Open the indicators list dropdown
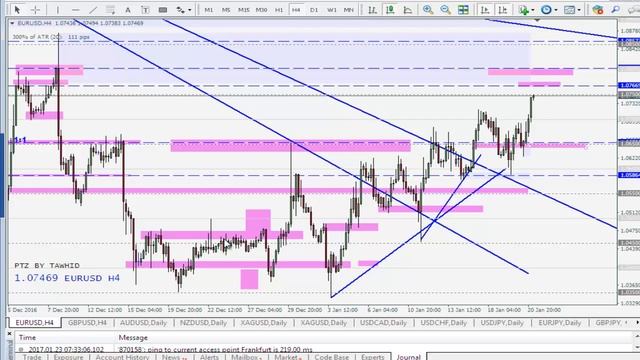The image size is (640, 360). click(526, 9)
